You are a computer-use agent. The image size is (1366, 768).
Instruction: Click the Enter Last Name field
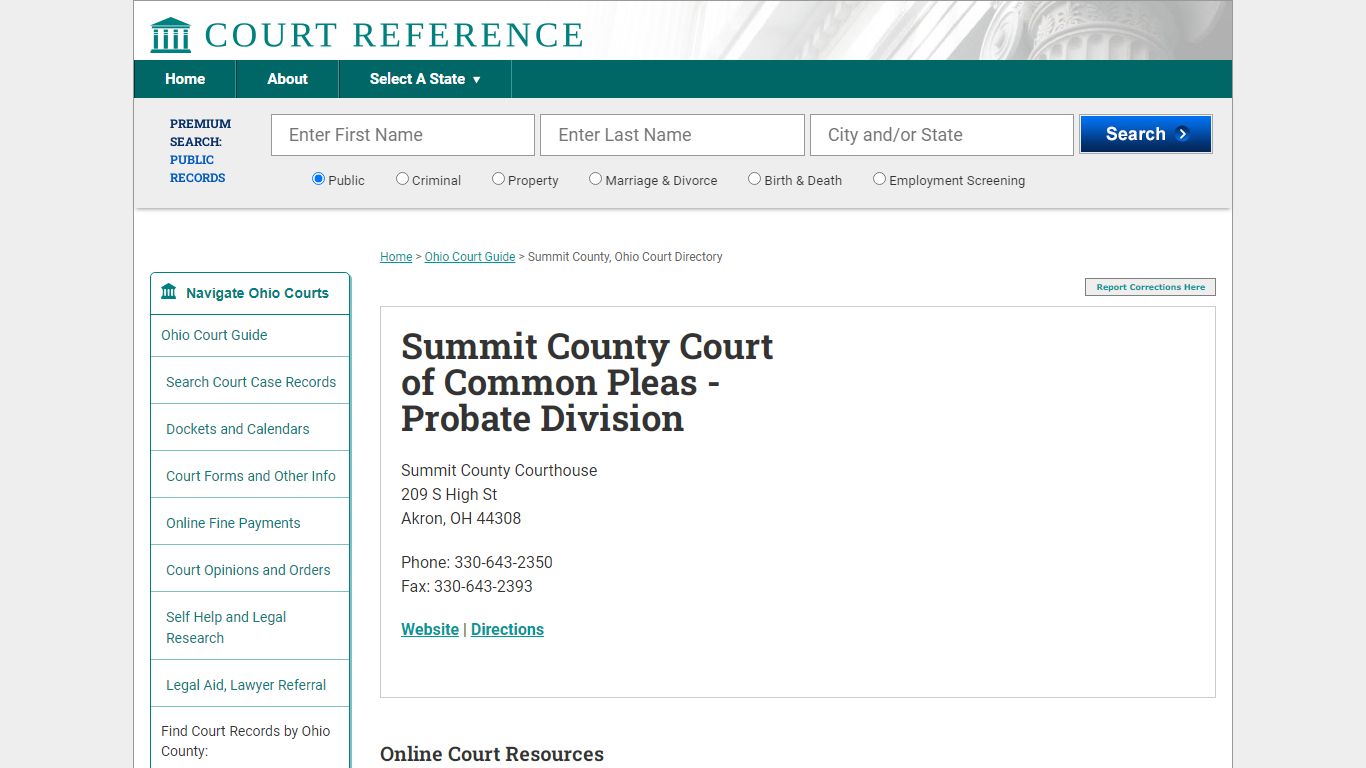point(672,135)
